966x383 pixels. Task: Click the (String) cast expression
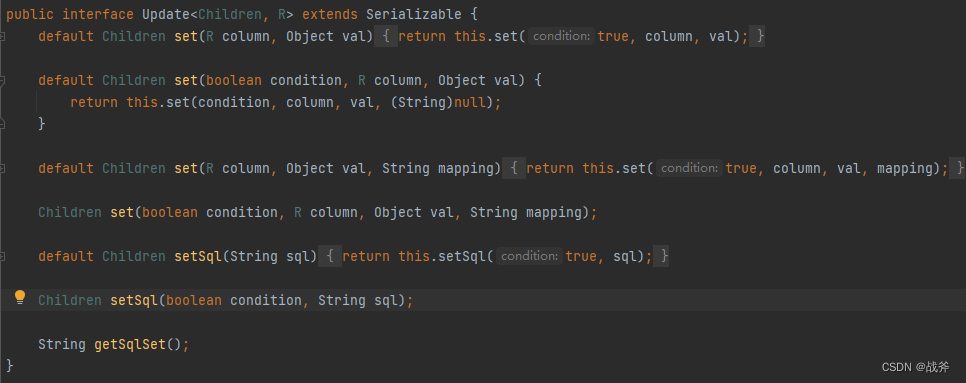[x=422, y=102]
